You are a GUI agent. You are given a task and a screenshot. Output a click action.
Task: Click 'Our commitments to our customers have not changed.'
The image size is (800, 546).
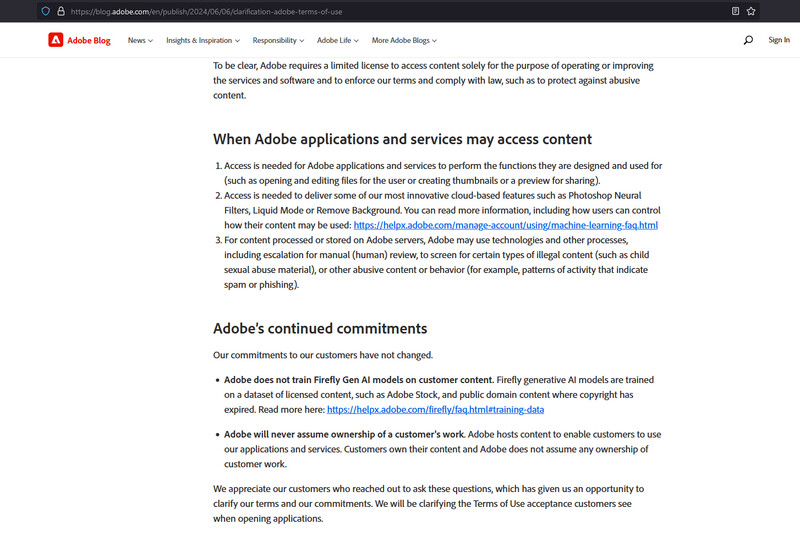pyautogui.click(x=323, y=355)
